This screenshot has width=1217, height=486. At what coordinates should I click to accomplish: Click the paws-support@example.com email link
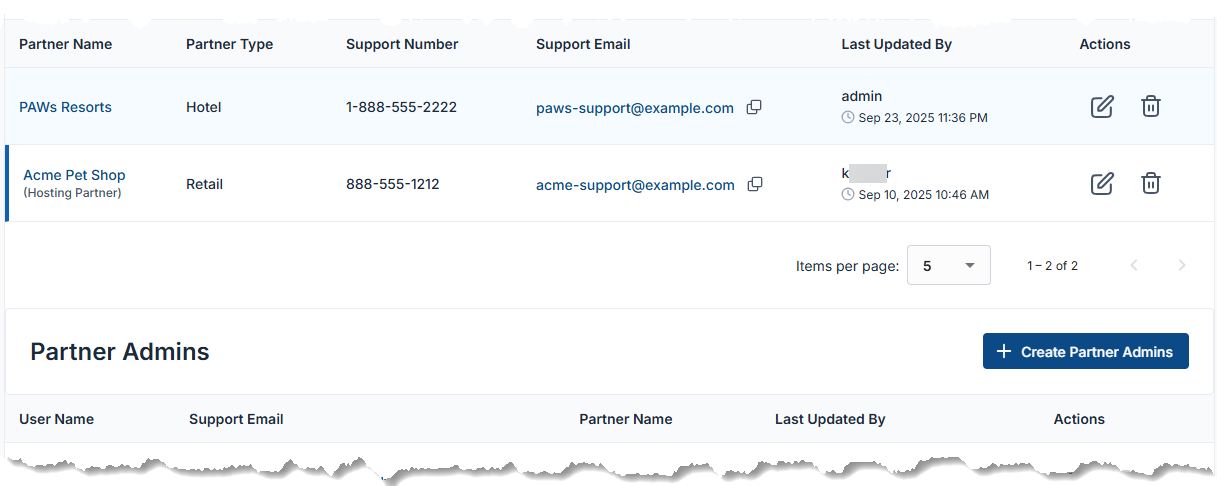[634, 108]
